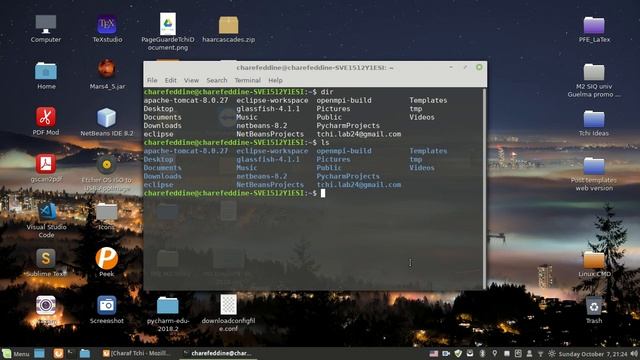The height and width of the screenshot is (360, 640).
Task: Select downloadconfigfile.conf file icon
Action: [229, 304]
